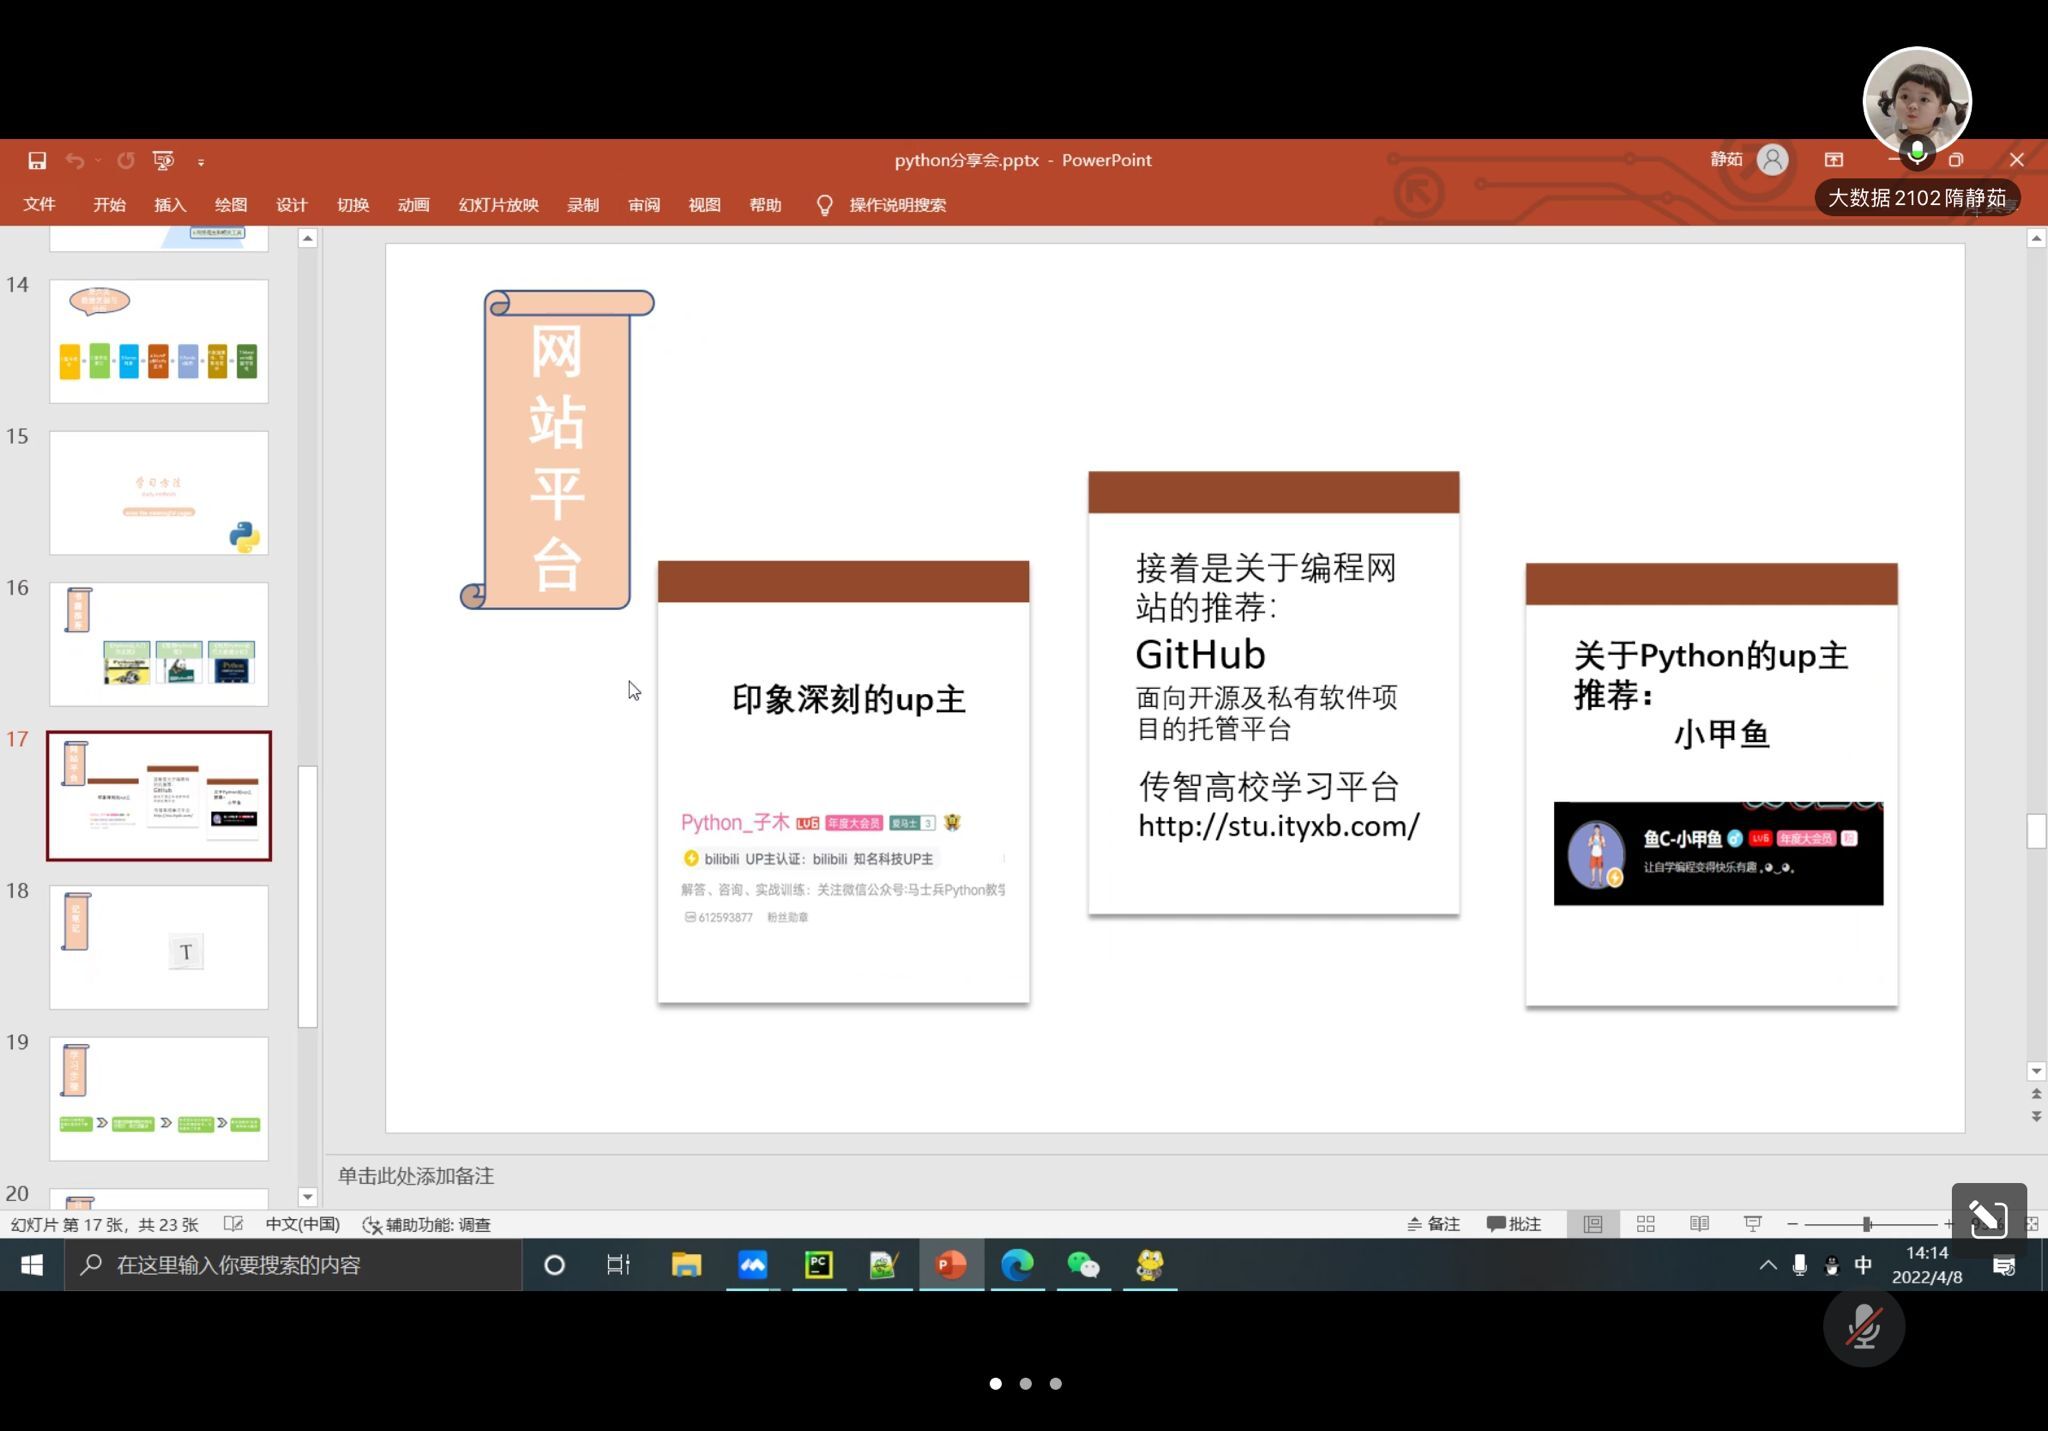This screenshot has width=2048, height=1431.
Task: Open Reading View from status bar
Action: click(x=1698, y=1224)
